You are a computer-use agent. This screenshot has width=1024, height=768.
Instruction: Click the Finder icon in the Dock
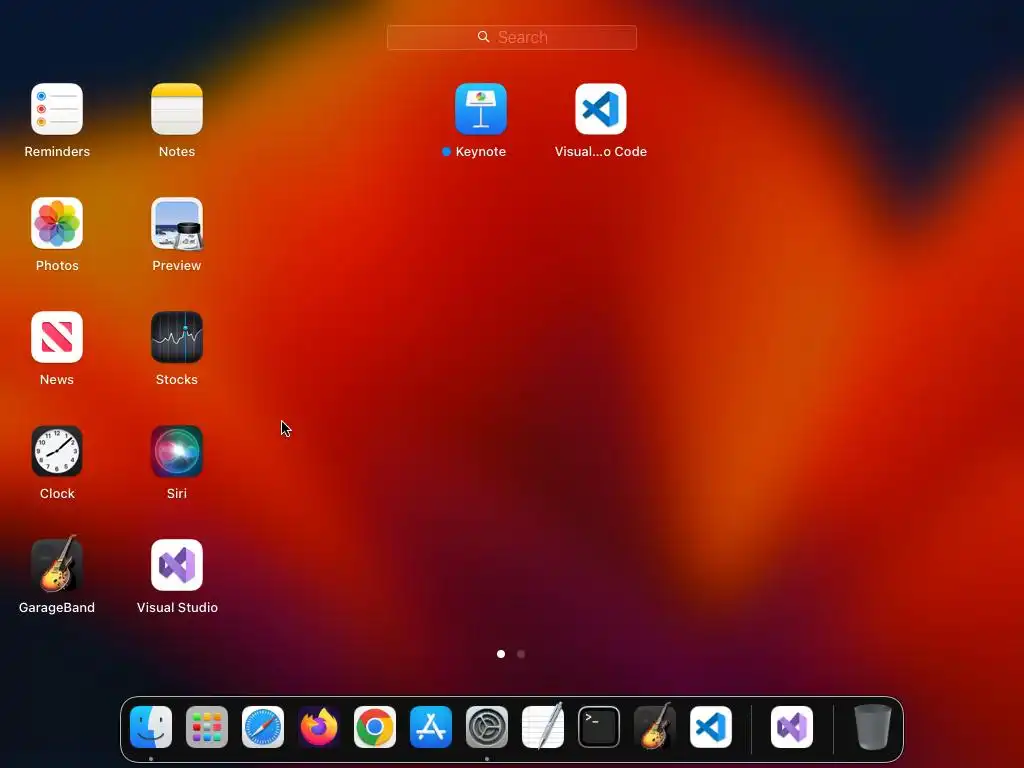151,727
